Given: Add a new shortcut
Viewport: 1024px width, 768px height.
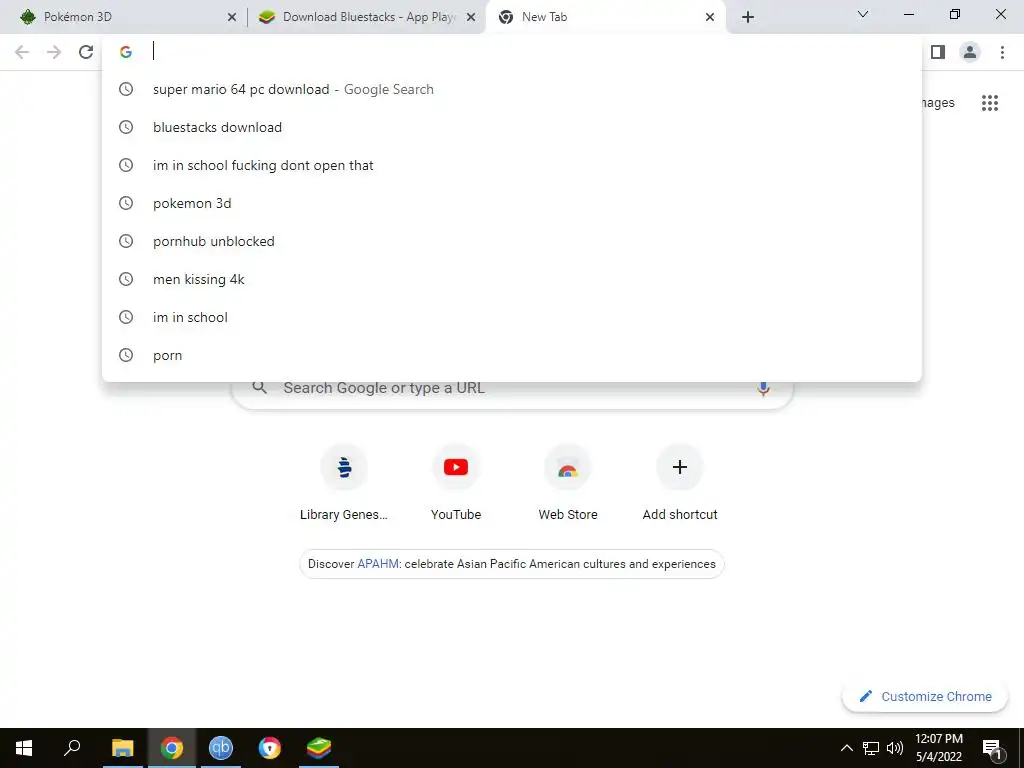Looking at the screenshot, I should click(680, 483).
